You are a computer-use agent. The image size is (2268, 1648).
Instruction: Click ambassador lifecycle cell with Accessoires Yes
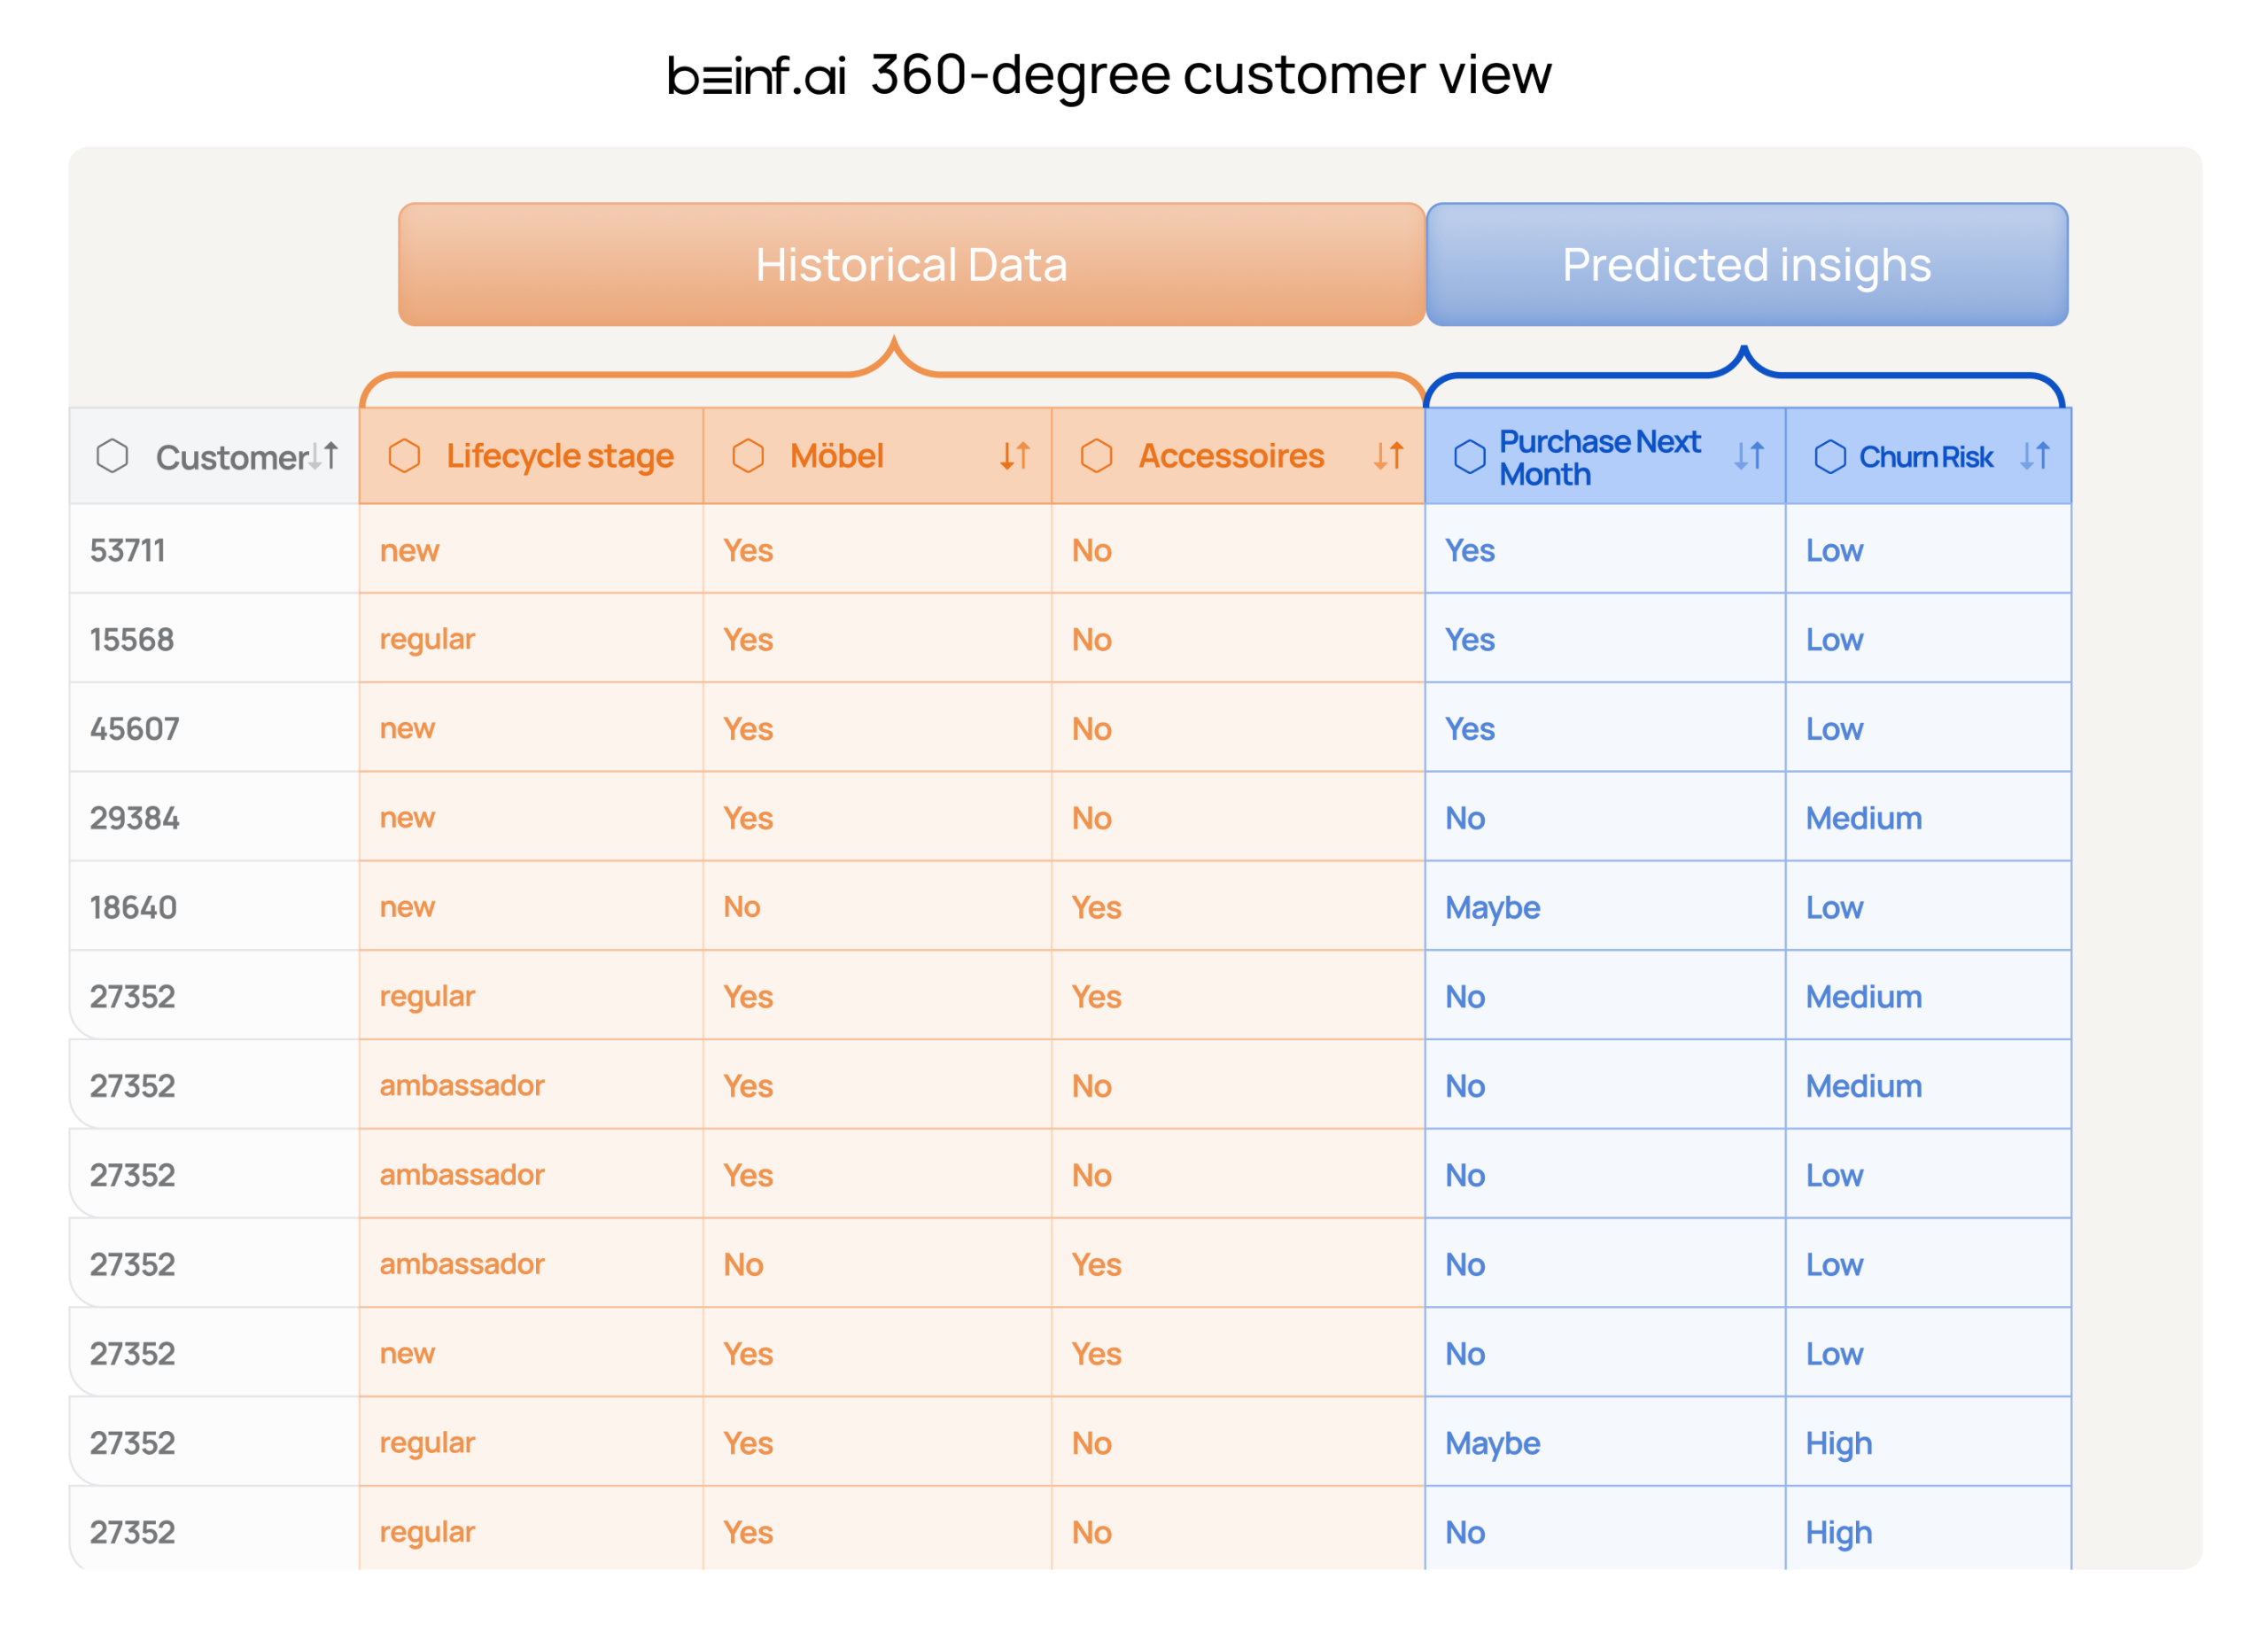tap(462, 1264)
